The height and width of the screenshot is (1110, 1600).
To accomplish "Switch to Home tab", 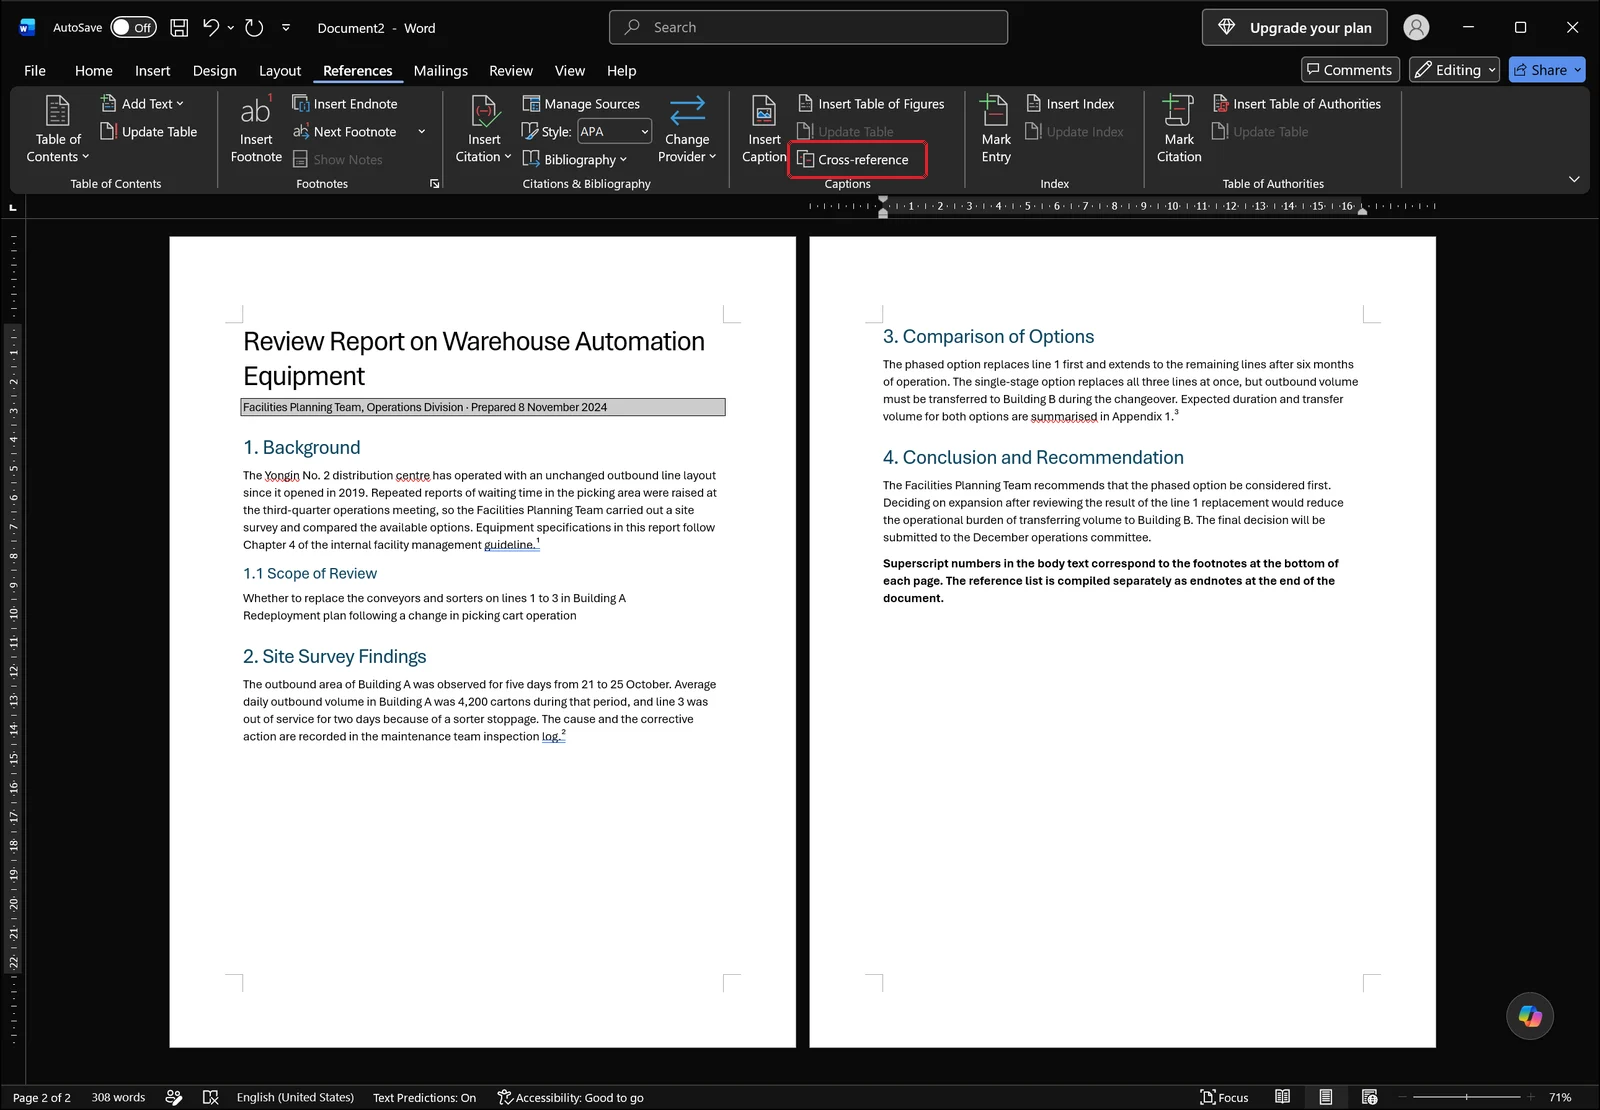I will (94, 70).
